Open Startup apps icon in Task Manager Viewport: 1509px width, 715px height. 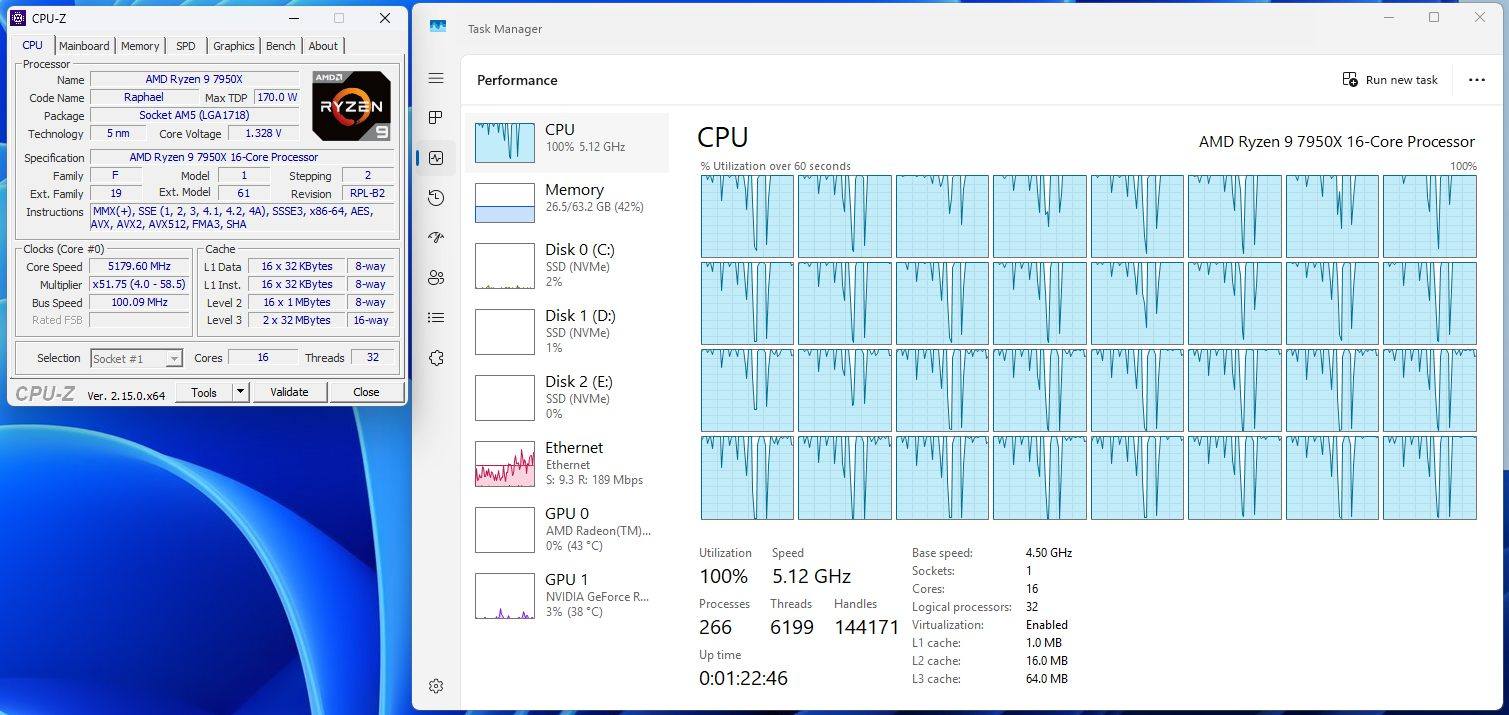pos(435,238)
